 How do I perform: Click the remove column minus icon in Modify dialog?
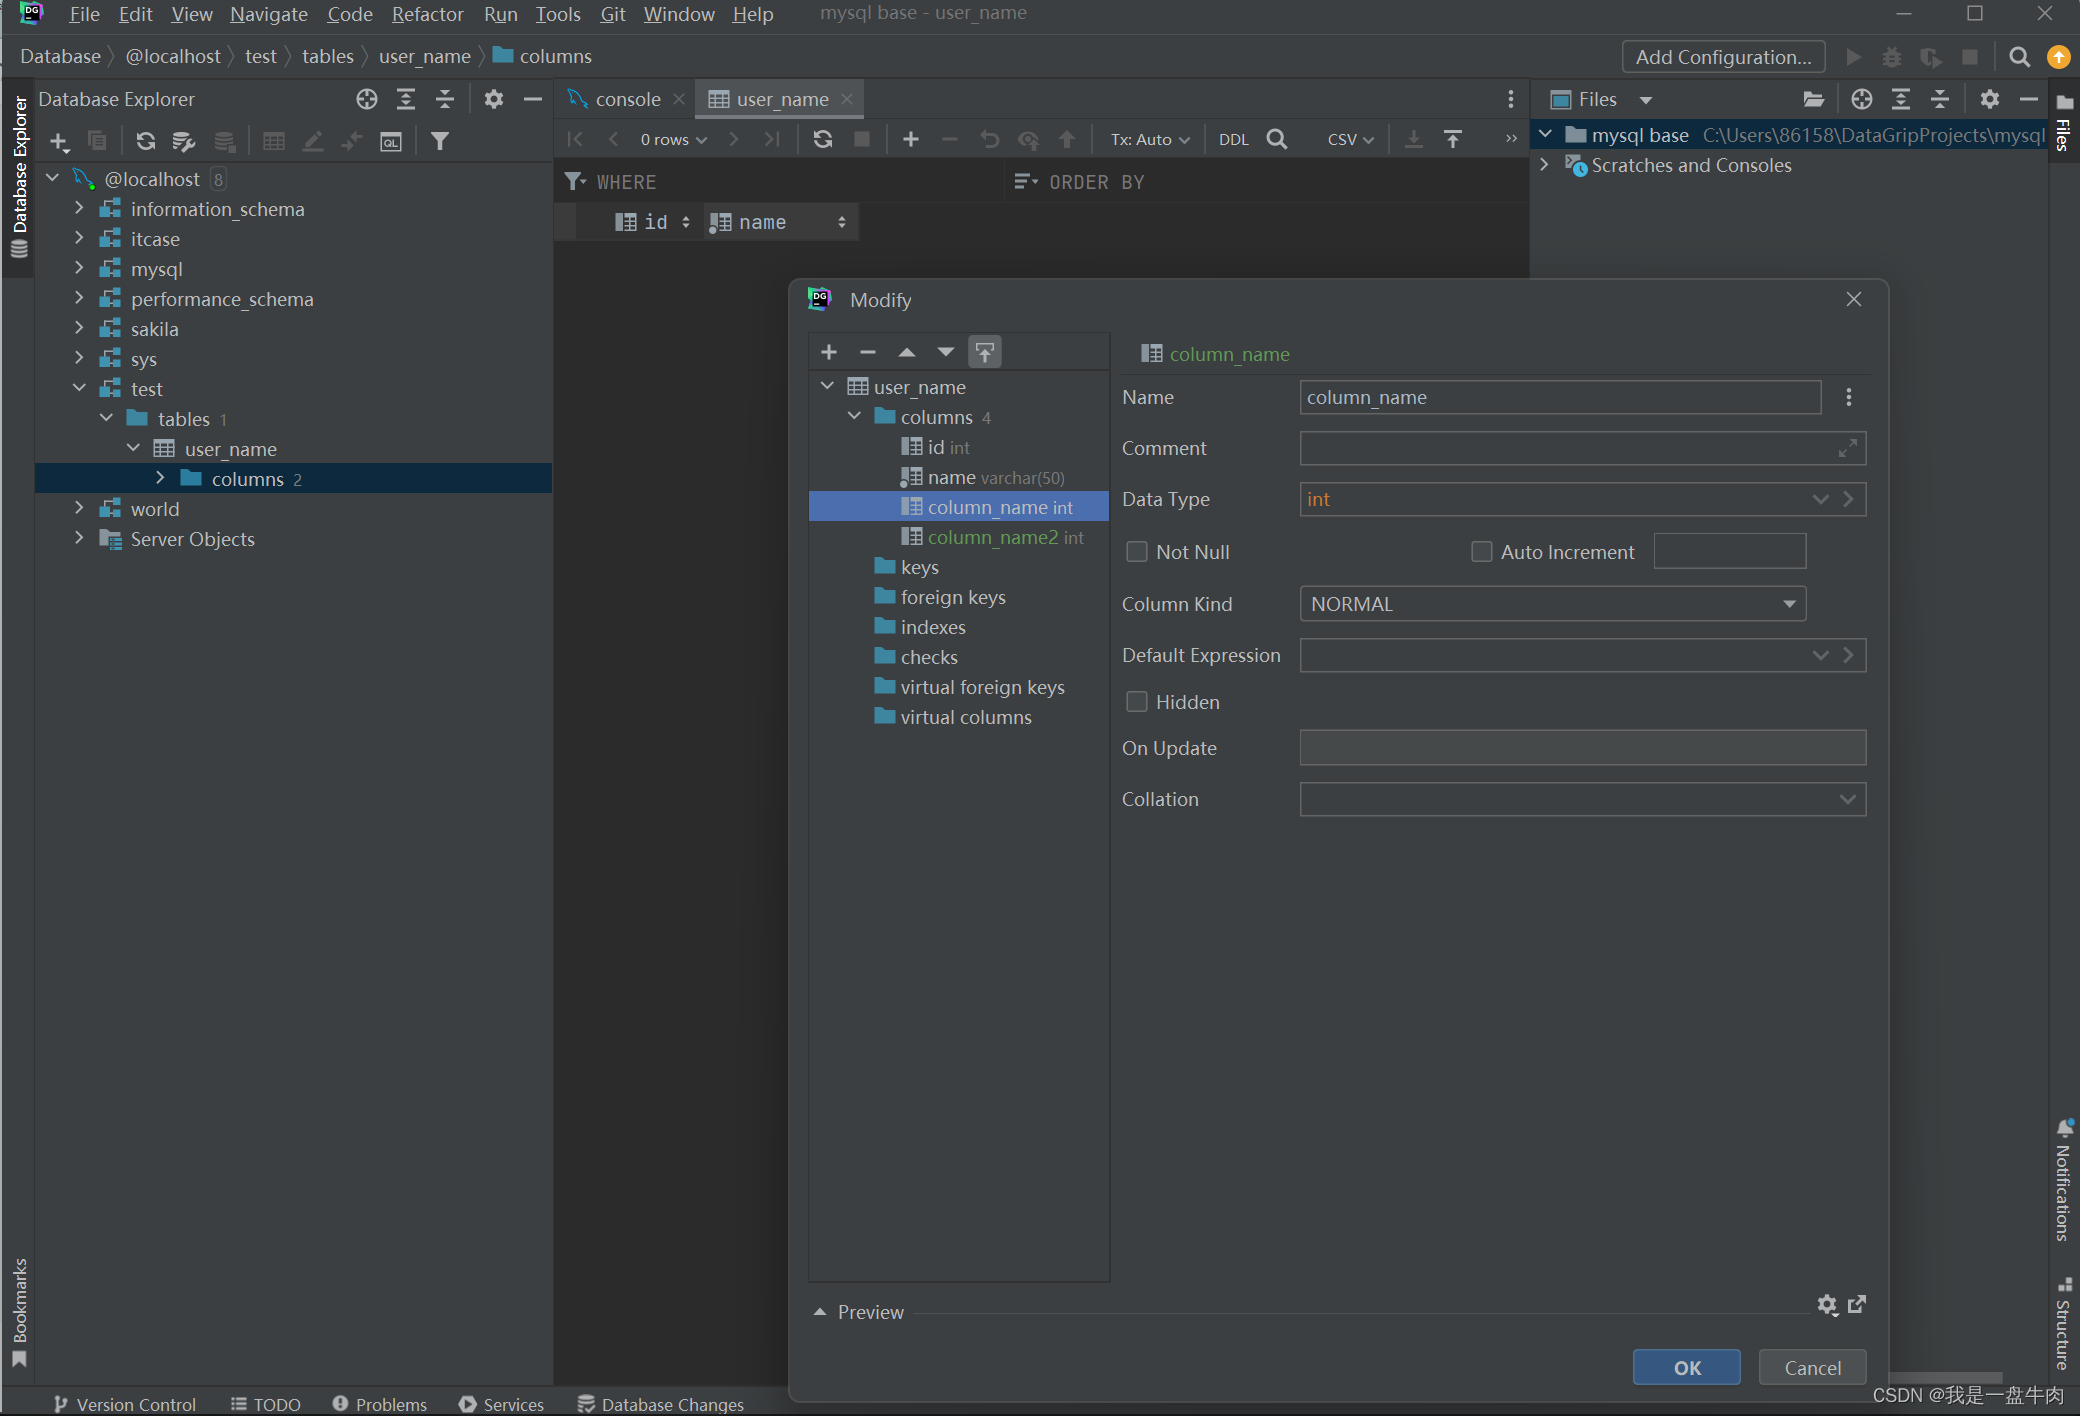pyautogui.click(x=868, y=352)
